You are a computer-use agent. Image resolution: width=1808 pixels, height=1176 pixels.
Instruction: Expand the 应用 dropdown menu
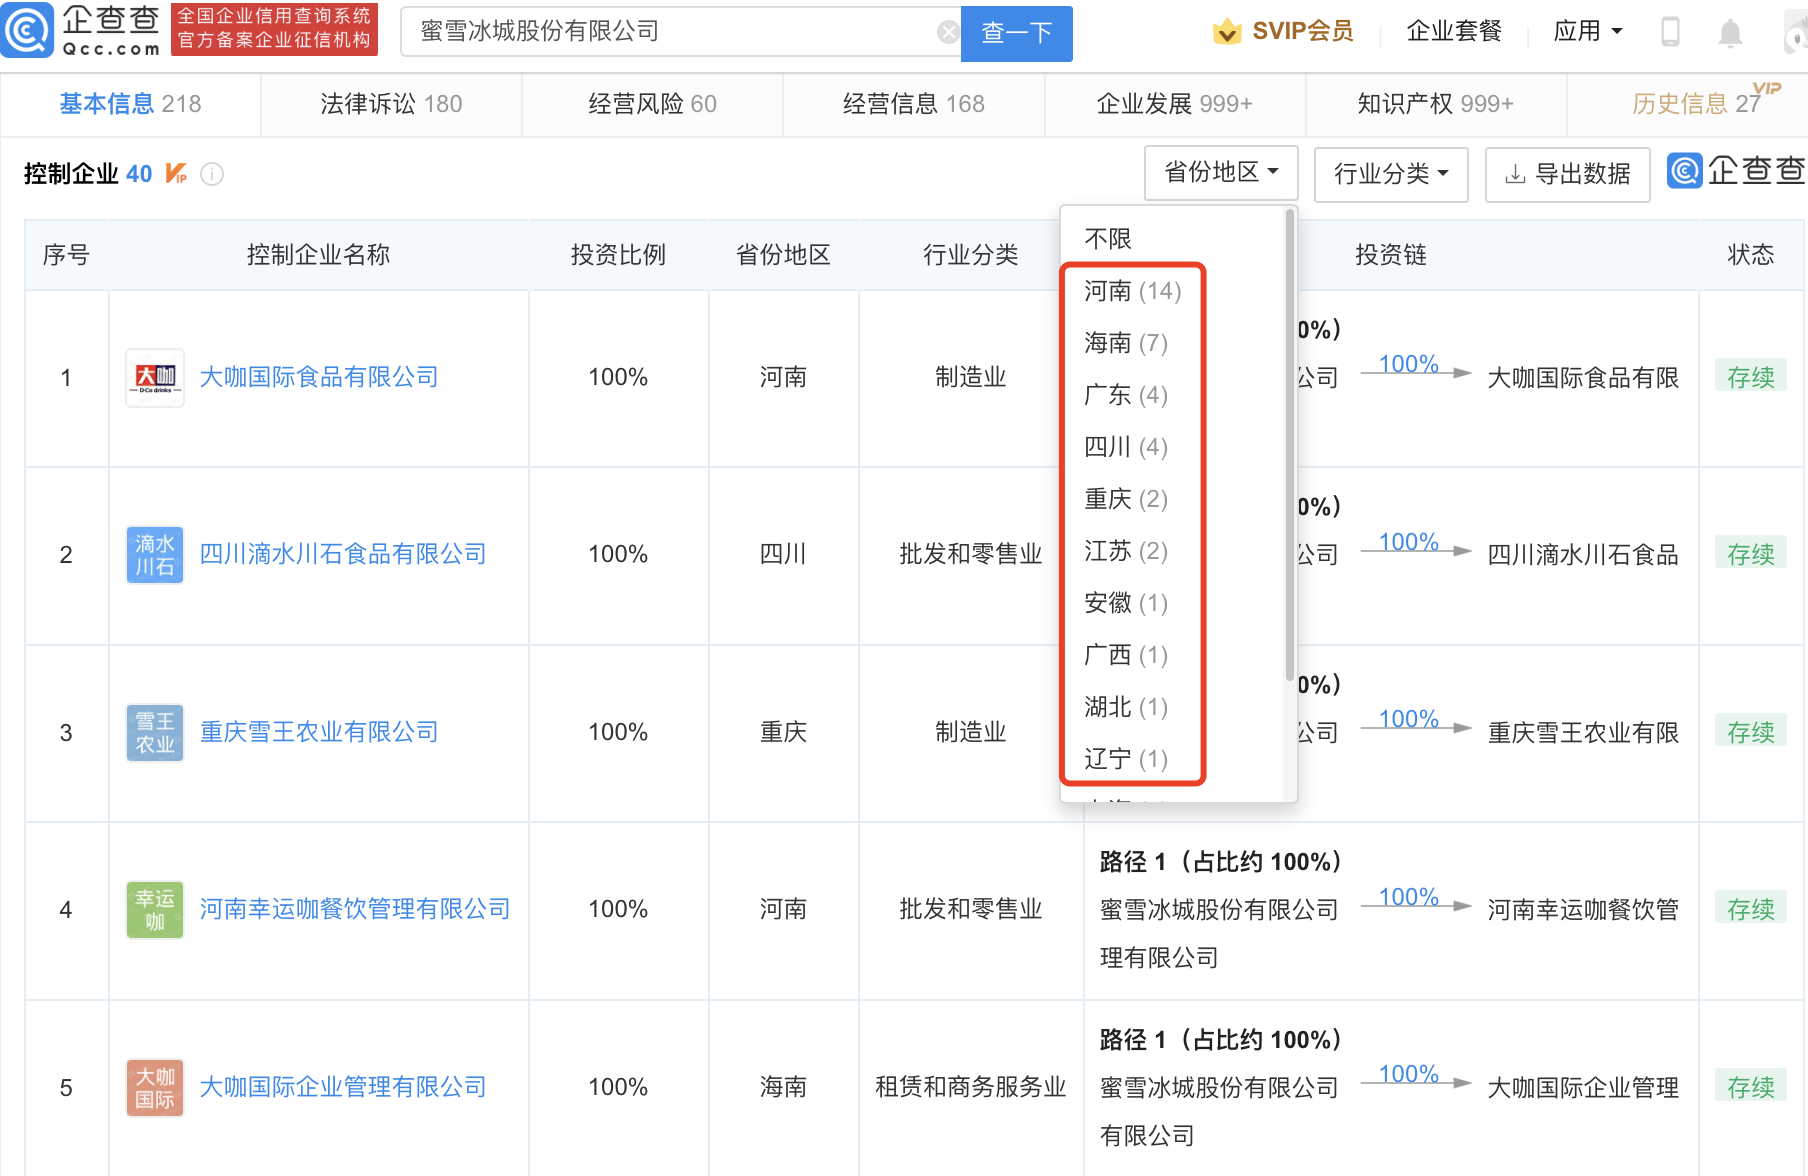[x=1588, y=32]
